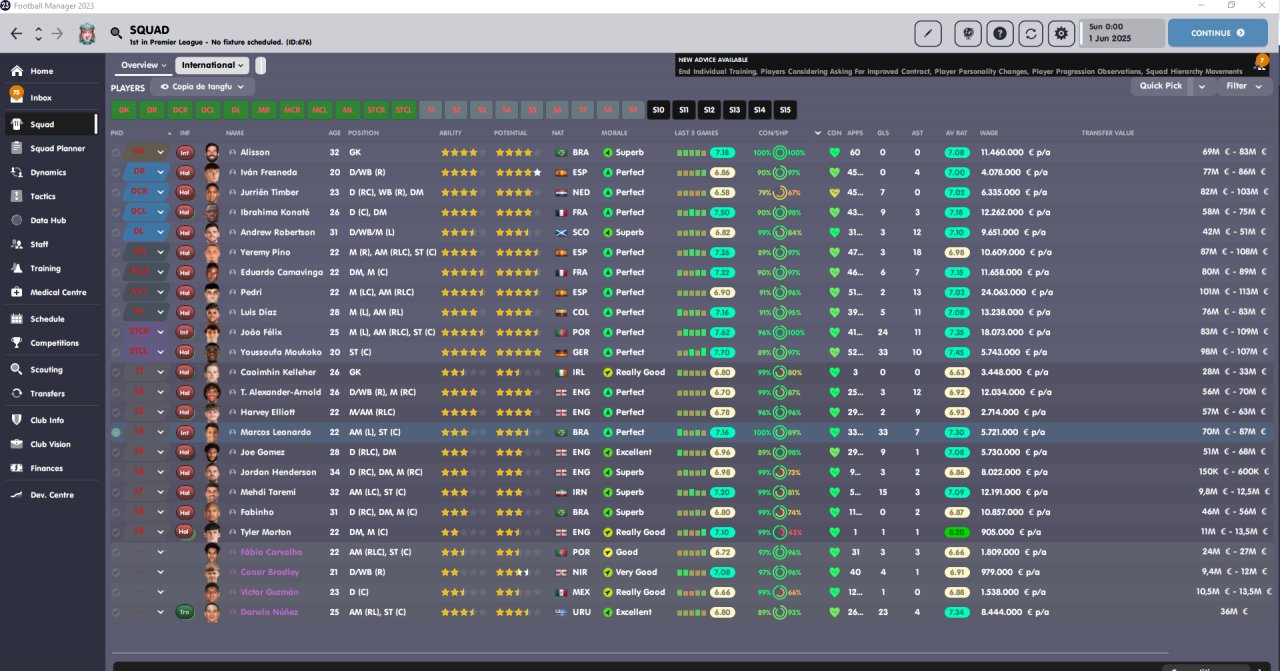
Task: Open Fábio Carvalho player name link
Action: [271, 552]
